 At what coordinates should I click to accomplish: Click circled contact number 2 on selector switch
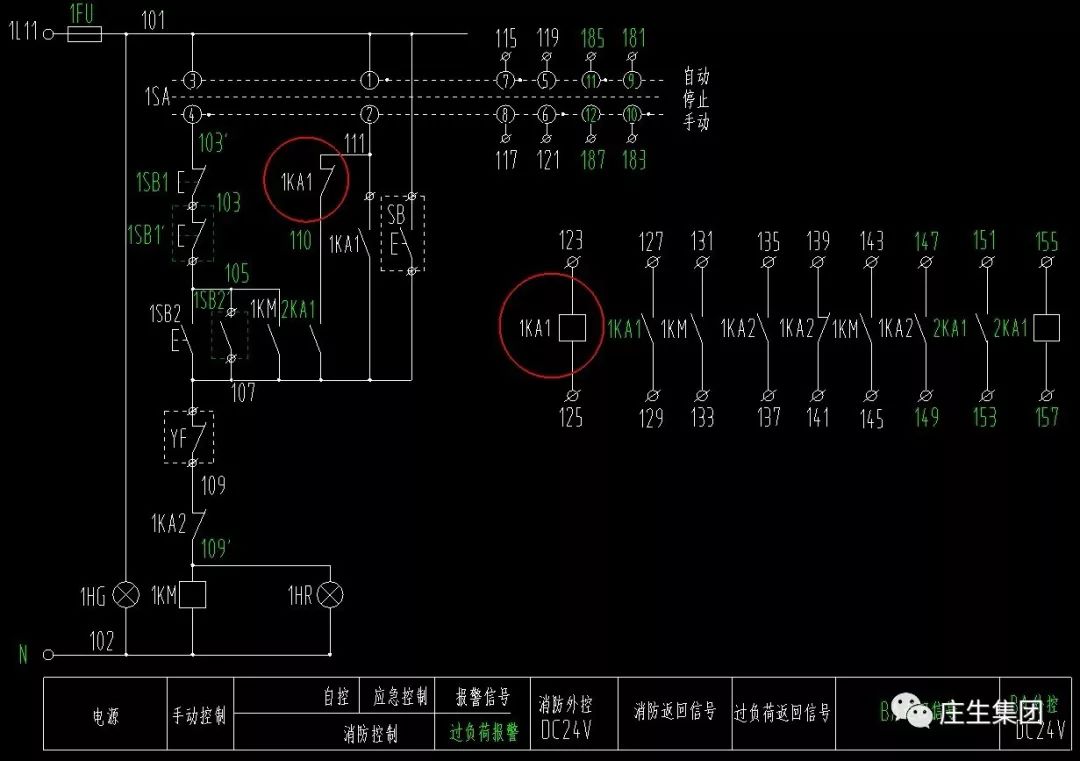point(370,114)
